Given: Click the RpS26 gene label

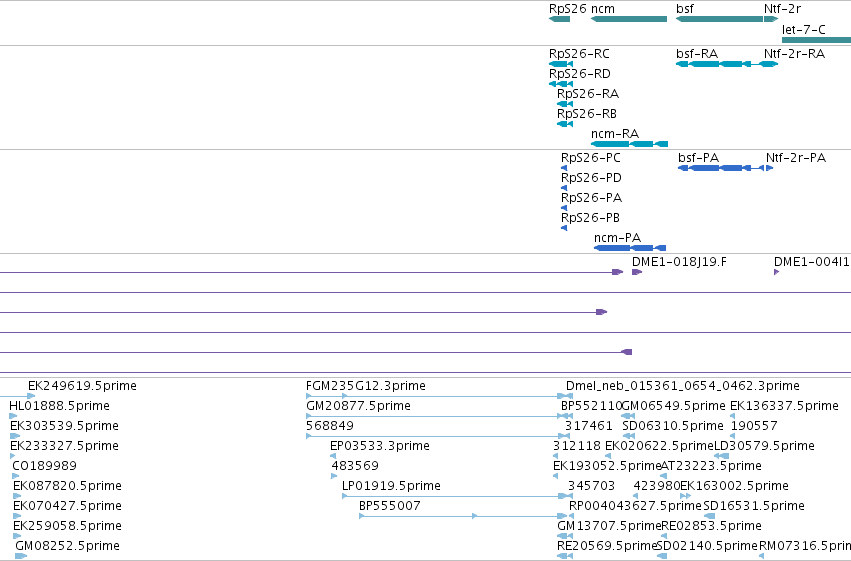Looking at the screenshot, I should point(568,9).
